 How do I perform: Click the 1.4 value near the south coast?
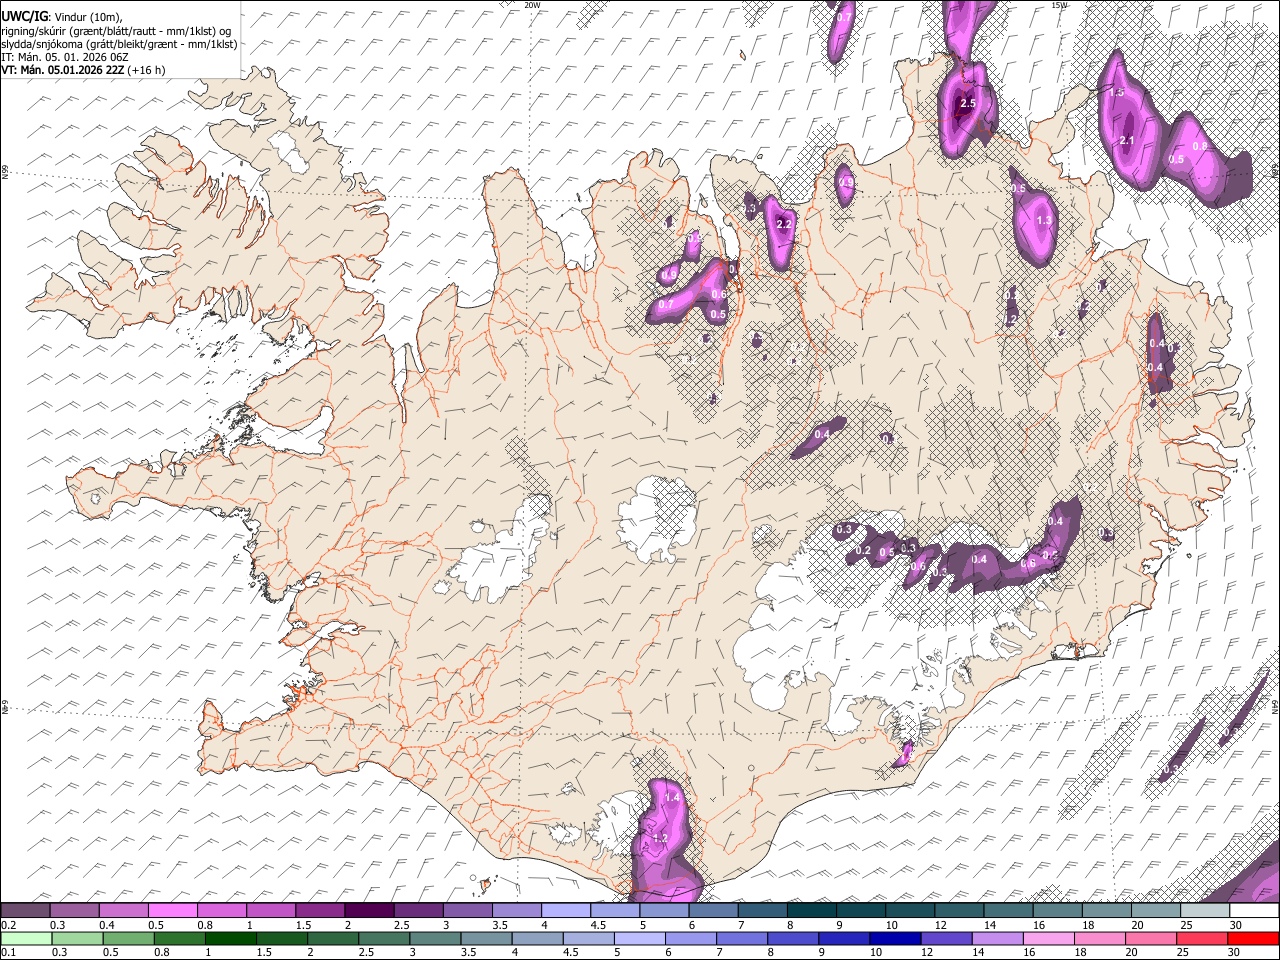(672, 798)
